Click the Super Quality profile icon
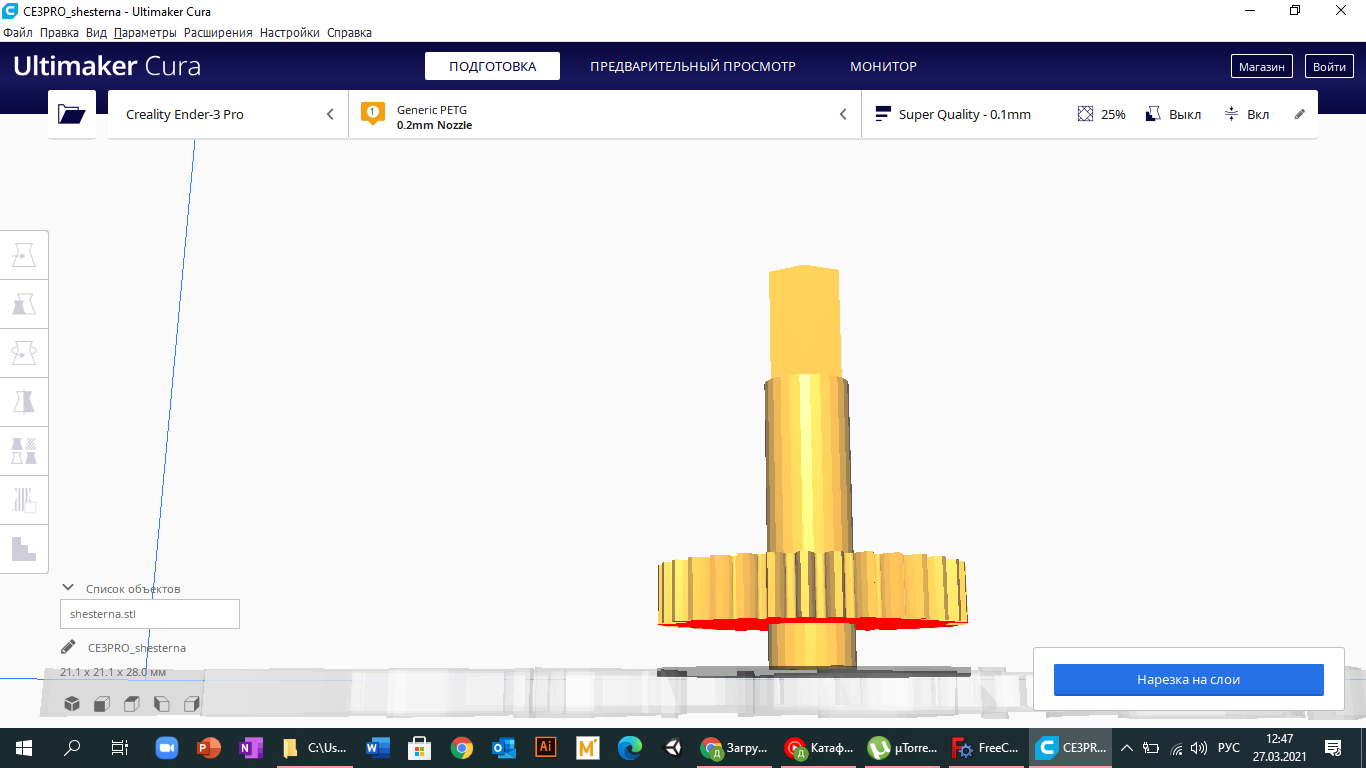 (883, 114)
